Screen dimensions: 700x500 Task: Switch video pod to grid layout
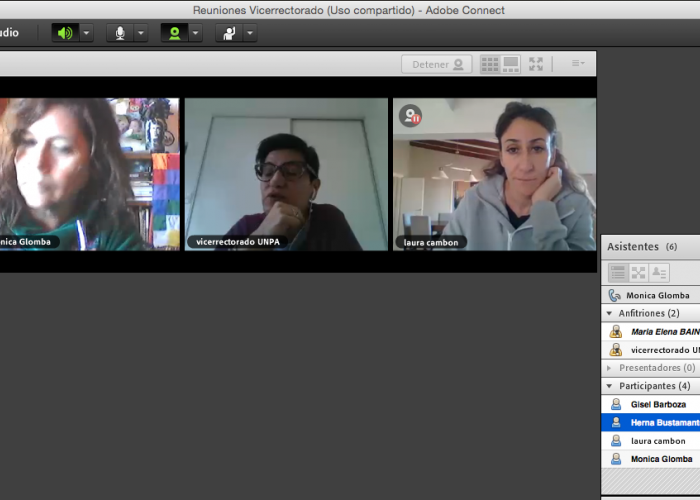(490, 64)
